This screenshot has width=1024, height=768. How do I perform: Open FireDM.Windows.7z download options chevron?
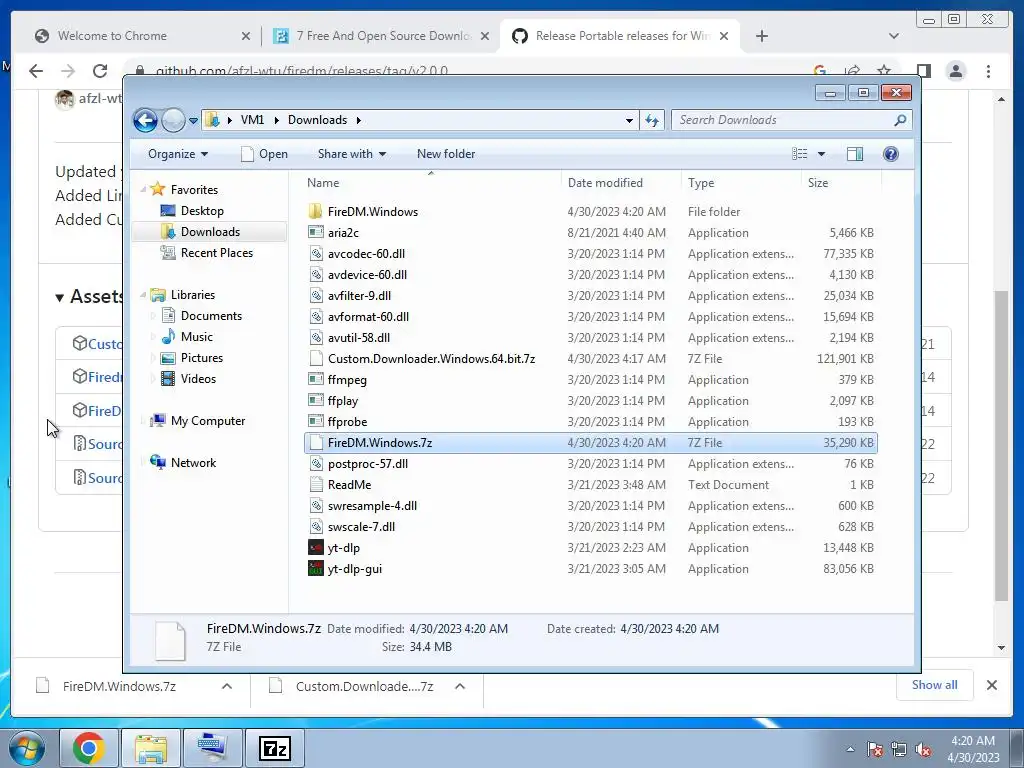pyautogui.click(x=227, y=686)
